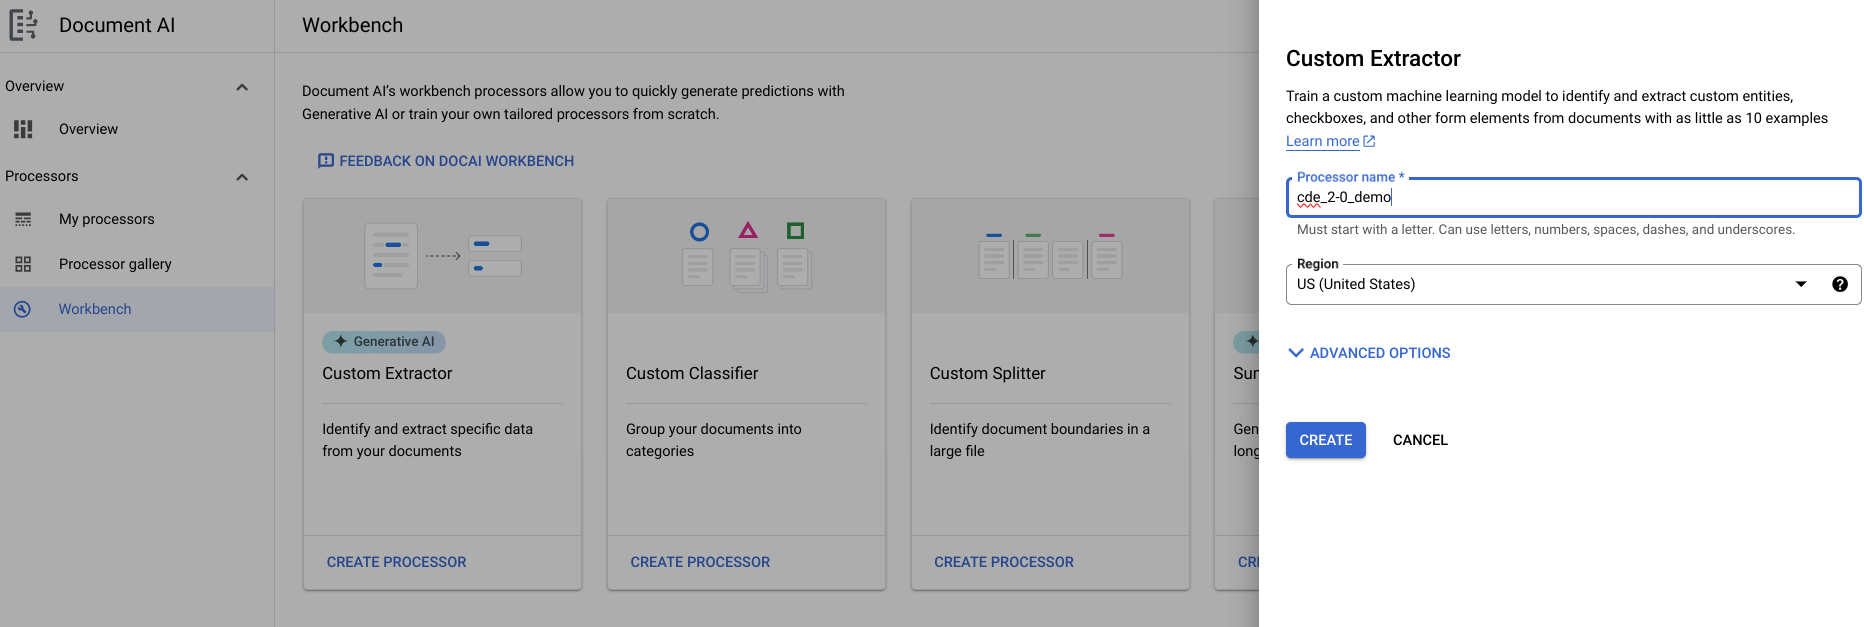This screenshot has height=627, width=1864.
Task: Focus the Processor name text field
Action: pos(1570,198)
